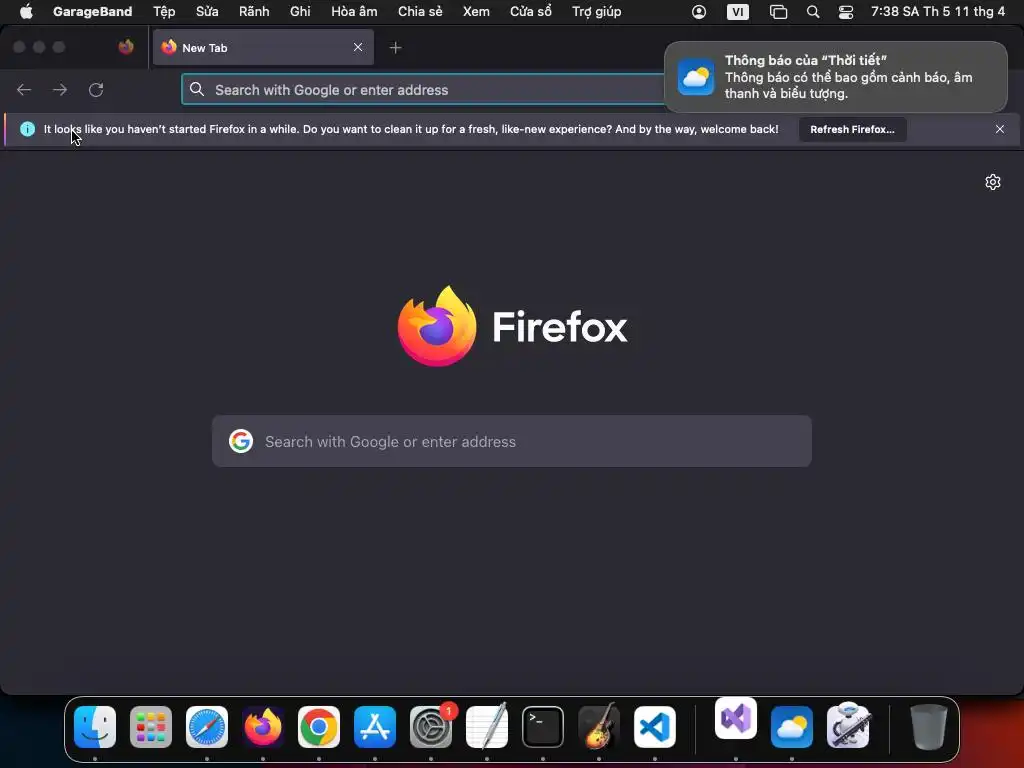Launch Safari from the Dock

(x=207, y=727)
